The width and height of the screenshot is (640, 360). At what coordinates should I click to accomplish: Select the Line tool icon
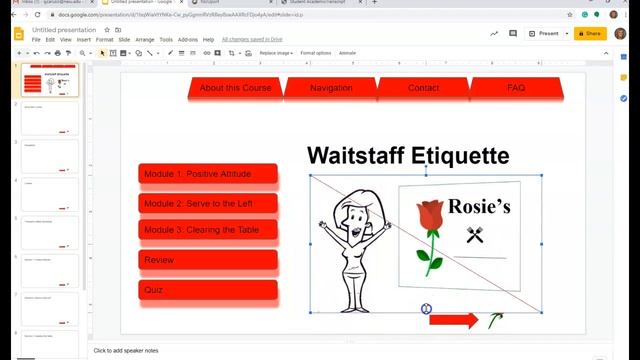(150, 53)
